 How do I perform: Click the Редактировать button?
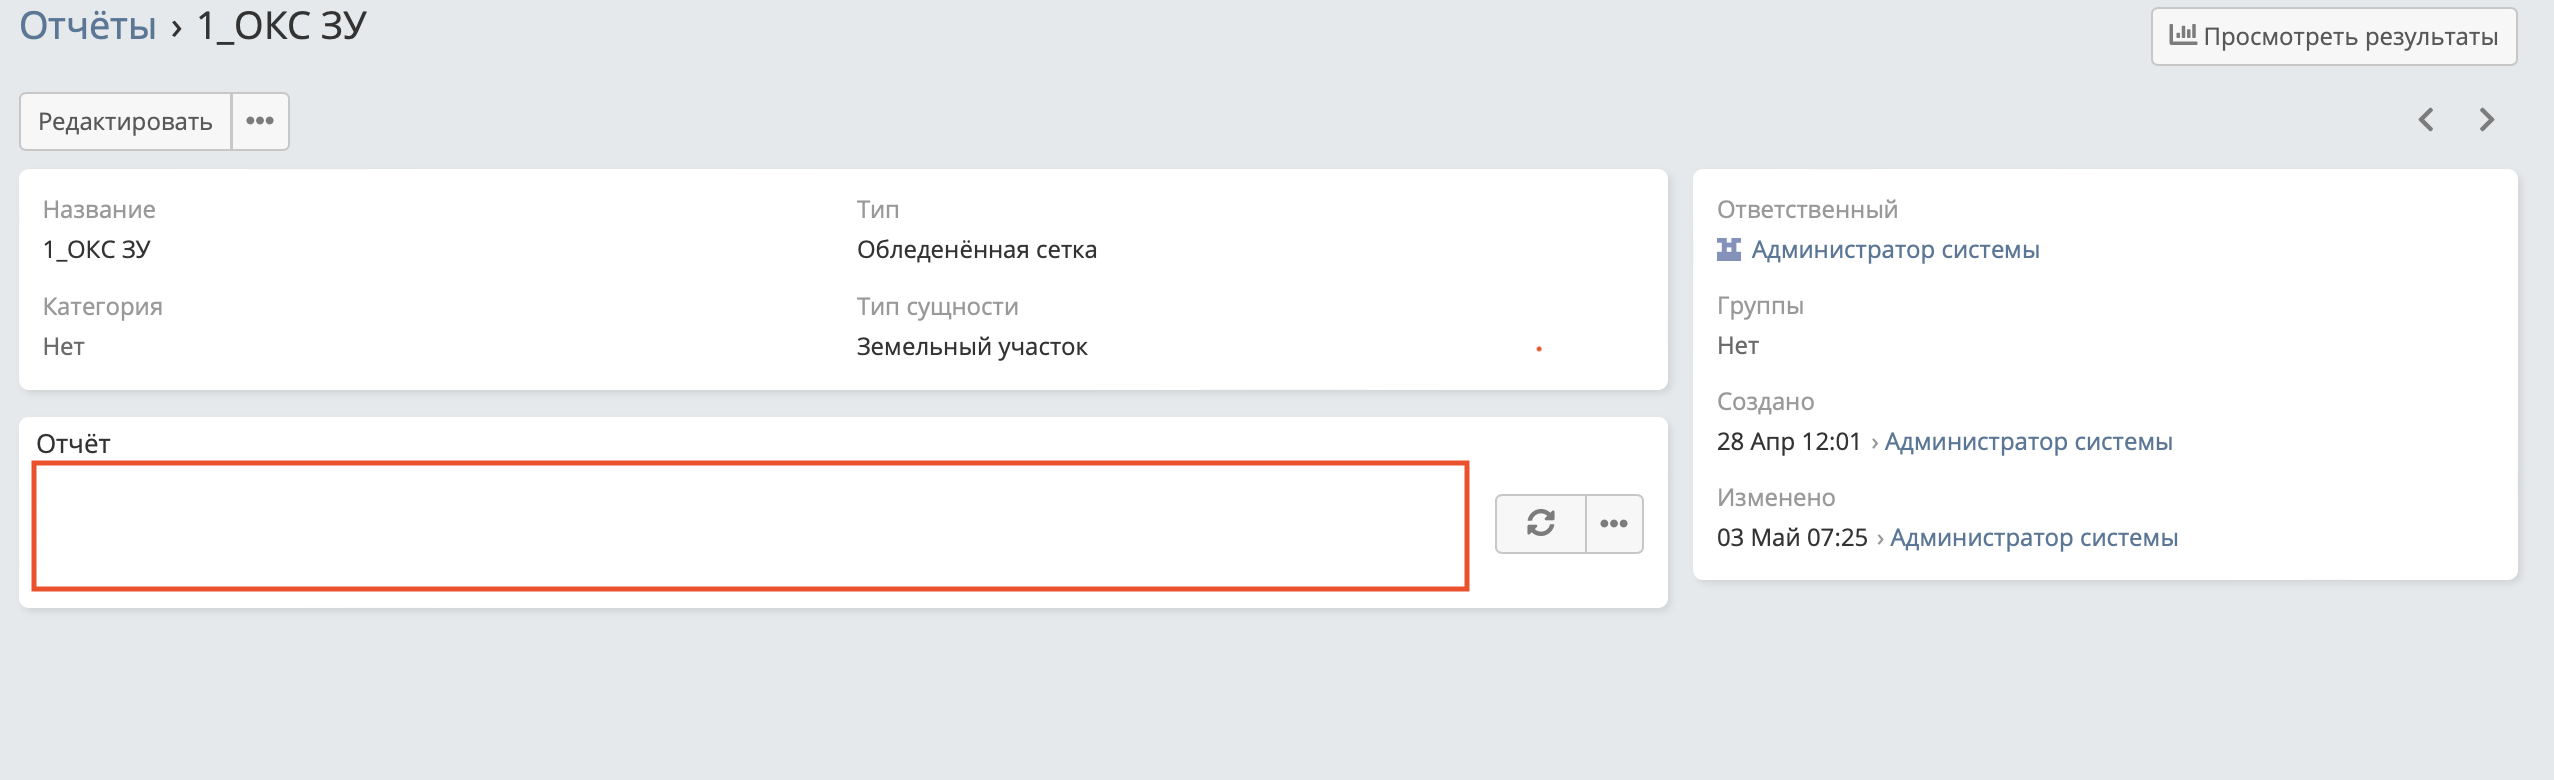pos(125,119)
